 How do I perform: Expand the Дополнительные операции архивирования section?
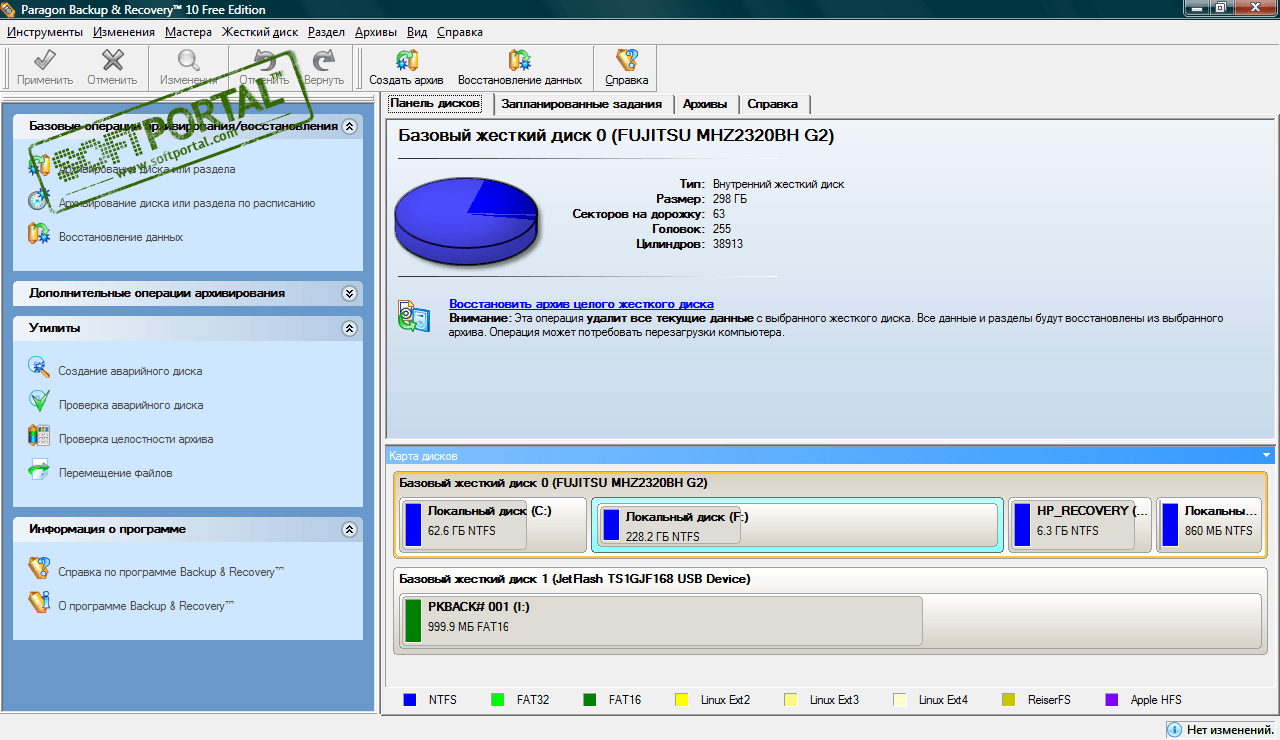[349, 294]
